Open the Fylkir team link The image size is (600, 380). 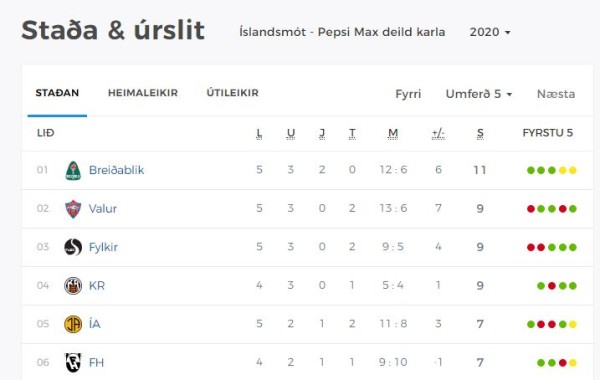tap(103, 247)
